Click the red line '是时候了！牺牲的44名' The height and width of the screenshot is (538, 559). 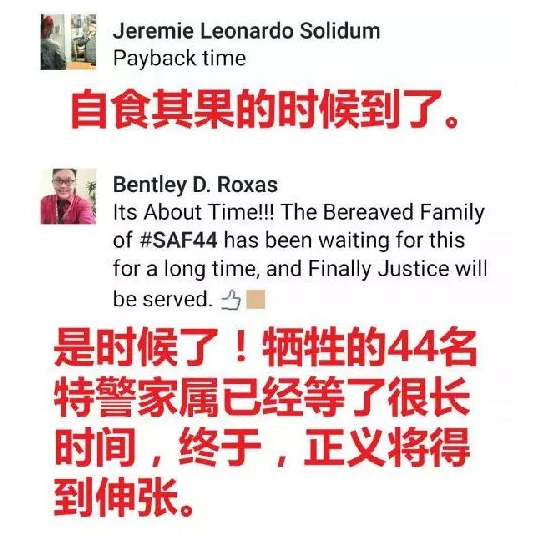pos(266,347)
